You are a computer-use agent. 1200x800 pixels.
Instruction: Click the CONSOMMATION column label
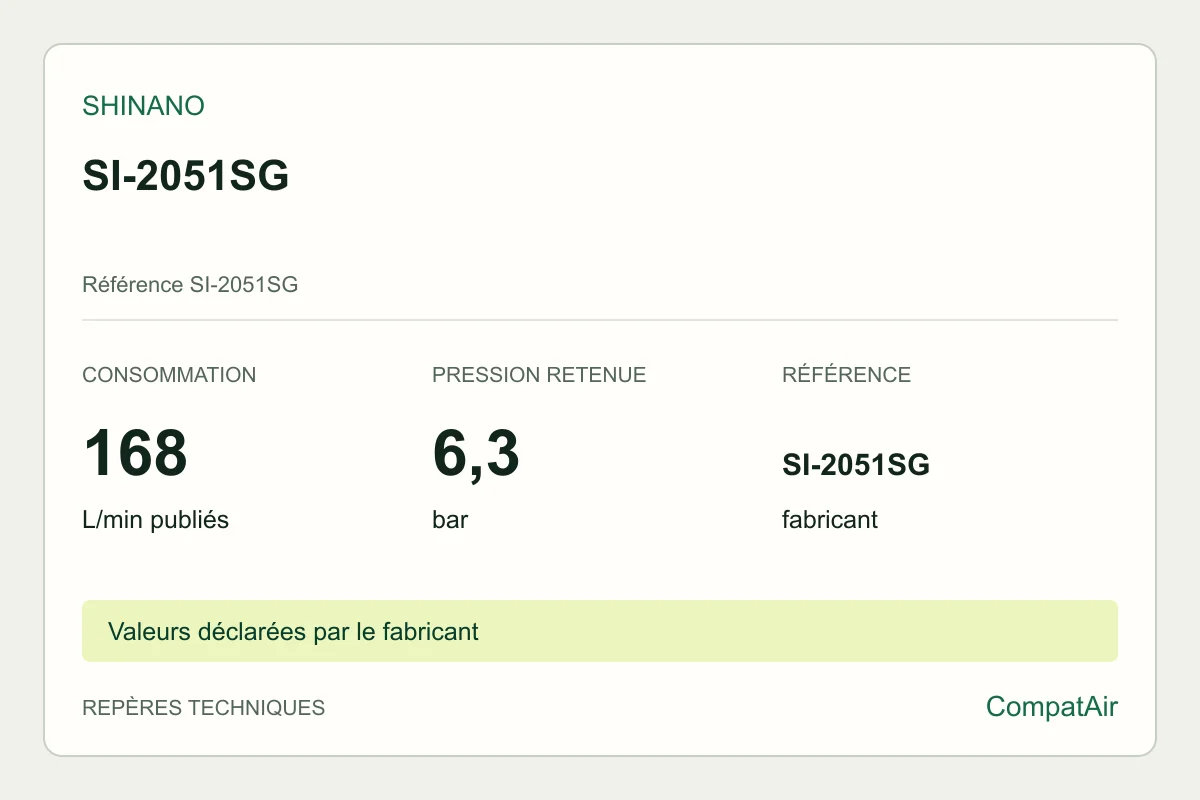point(169,375)
